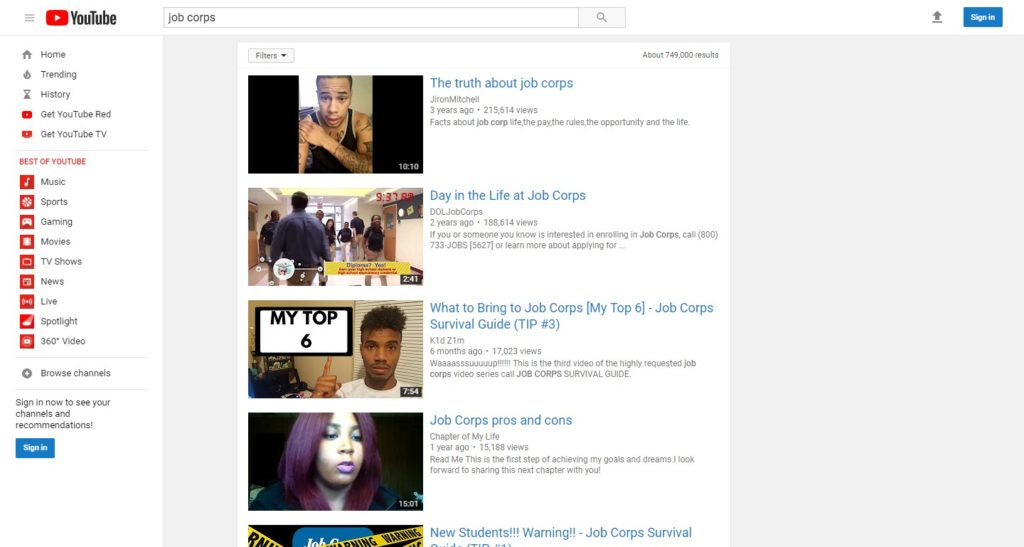The width and height of the screenshot is (1024, 547).
Task: Click the 'MY TOP 6' thumbnail
Action: click(336, 349)
